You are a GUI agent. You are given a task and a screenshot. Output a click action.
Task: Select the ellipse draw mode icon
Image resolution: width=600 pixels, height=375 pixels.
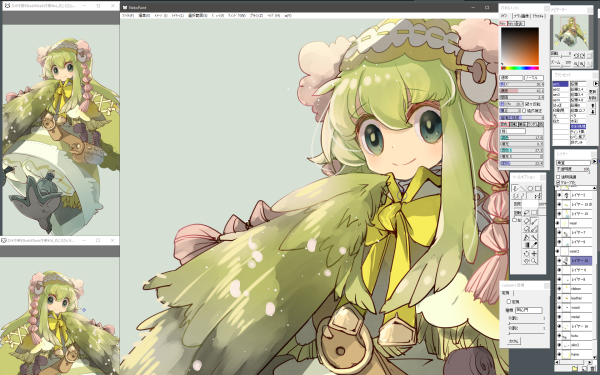click(530, 188)
